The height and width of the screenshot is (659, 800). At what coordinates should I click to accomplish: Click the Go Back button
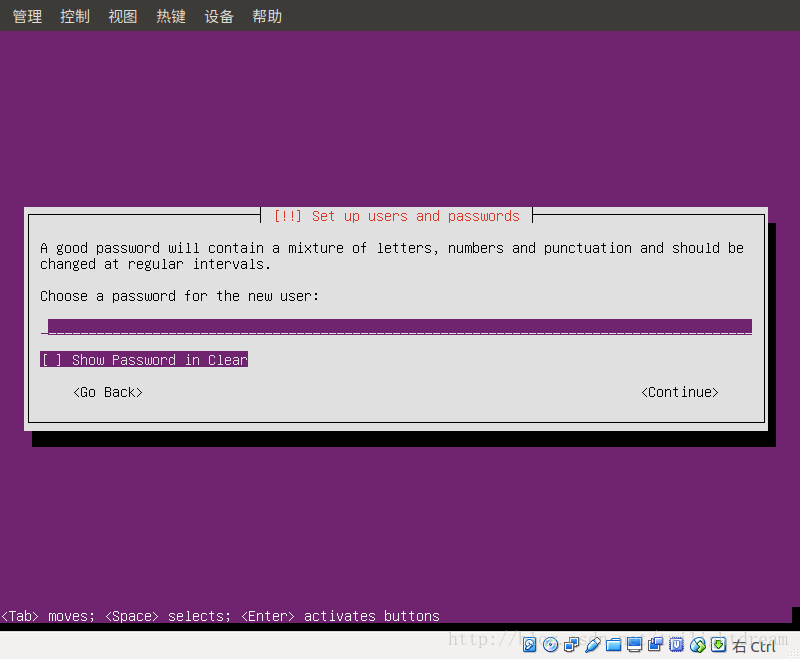tap(107, 392)
